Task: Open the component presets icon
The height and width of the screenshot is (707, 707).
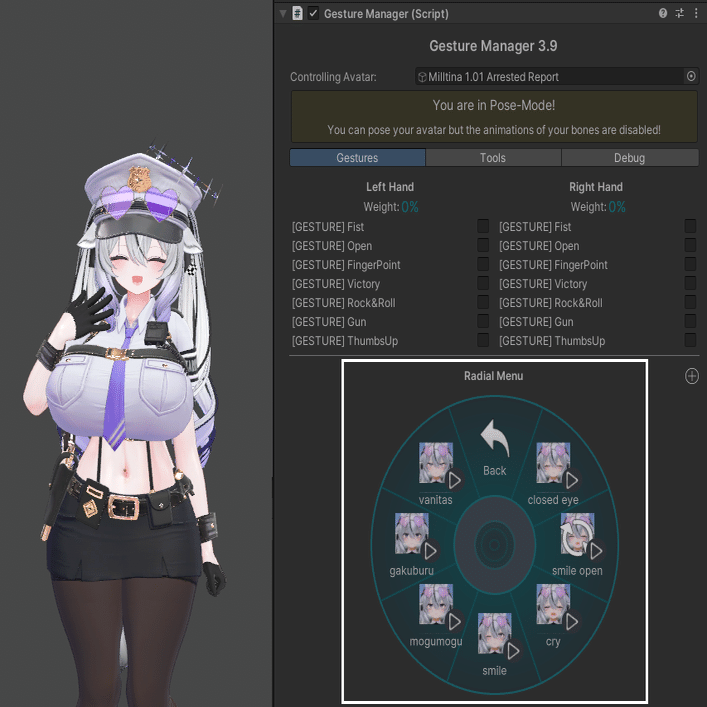Action: [x=679, y=13]
